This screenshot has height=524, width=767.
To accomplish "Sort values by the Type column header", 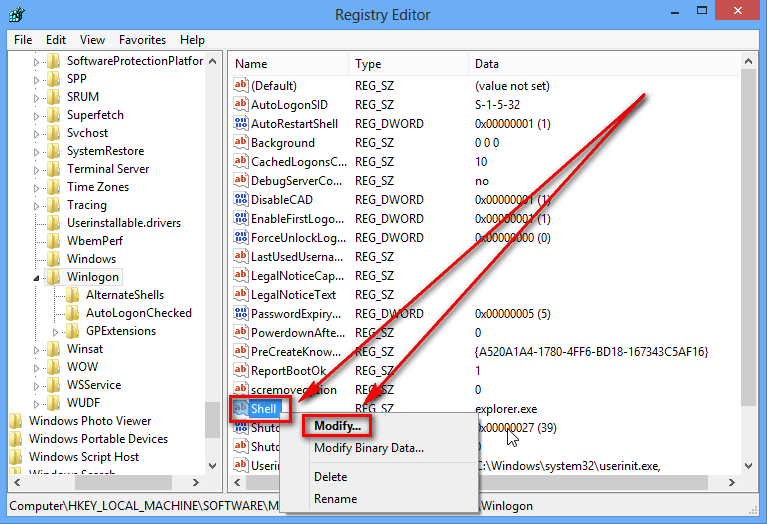I will (x=408, y=64).
